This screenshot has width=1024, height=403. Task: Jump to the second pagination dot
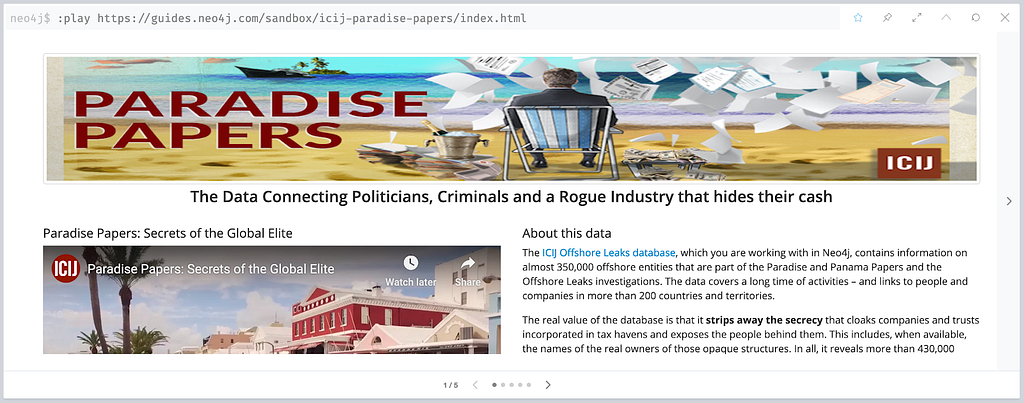(x=503, y=385)
